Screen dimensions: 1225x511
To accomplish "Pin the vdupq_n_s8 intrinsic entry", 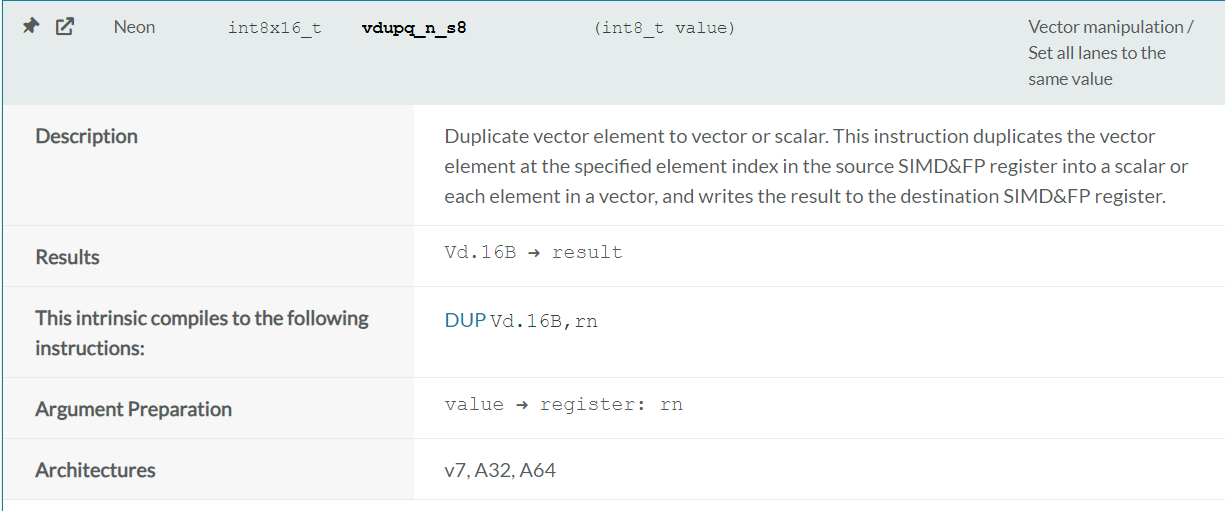I will pos(31,27).
